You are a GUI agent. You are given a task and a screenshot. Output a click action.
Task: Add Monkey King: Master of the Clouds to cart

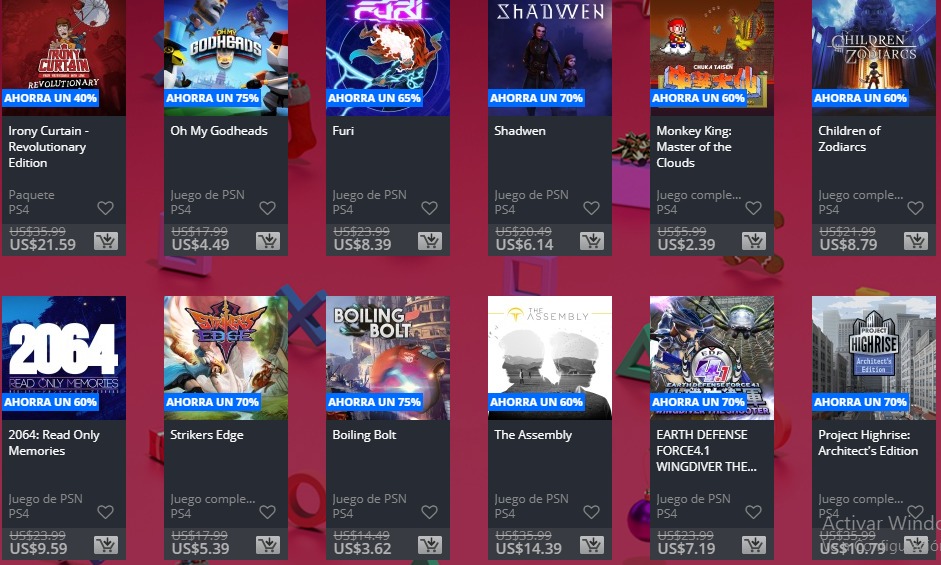754,241
